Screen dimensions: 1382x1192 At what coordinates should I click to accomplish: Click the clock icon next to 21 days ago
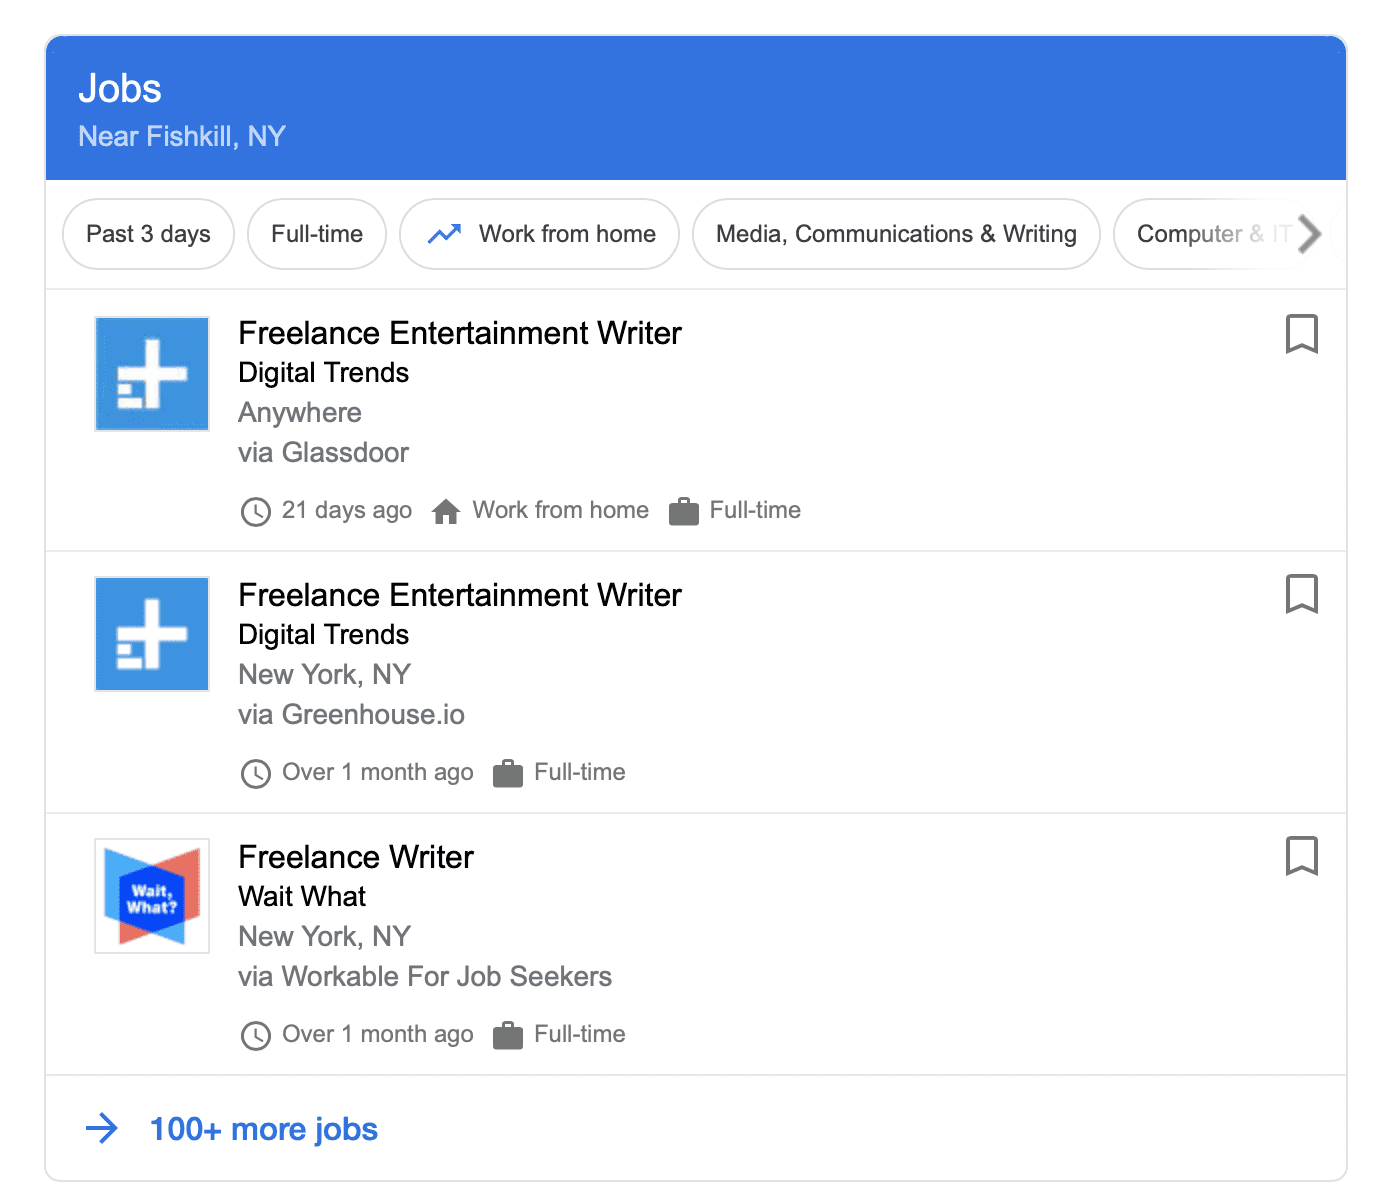[256, 511]
